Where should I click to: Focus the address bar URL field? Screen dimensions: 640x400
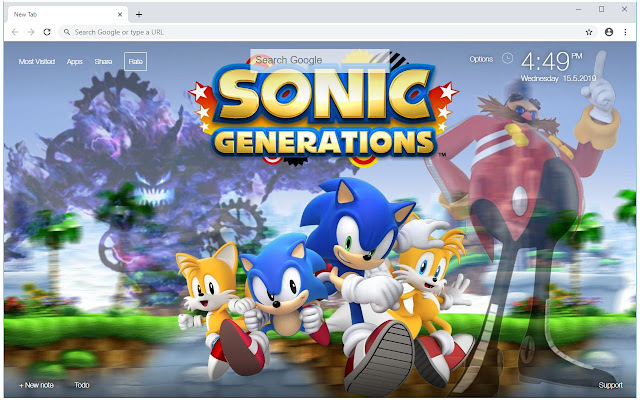click(327, 32)
